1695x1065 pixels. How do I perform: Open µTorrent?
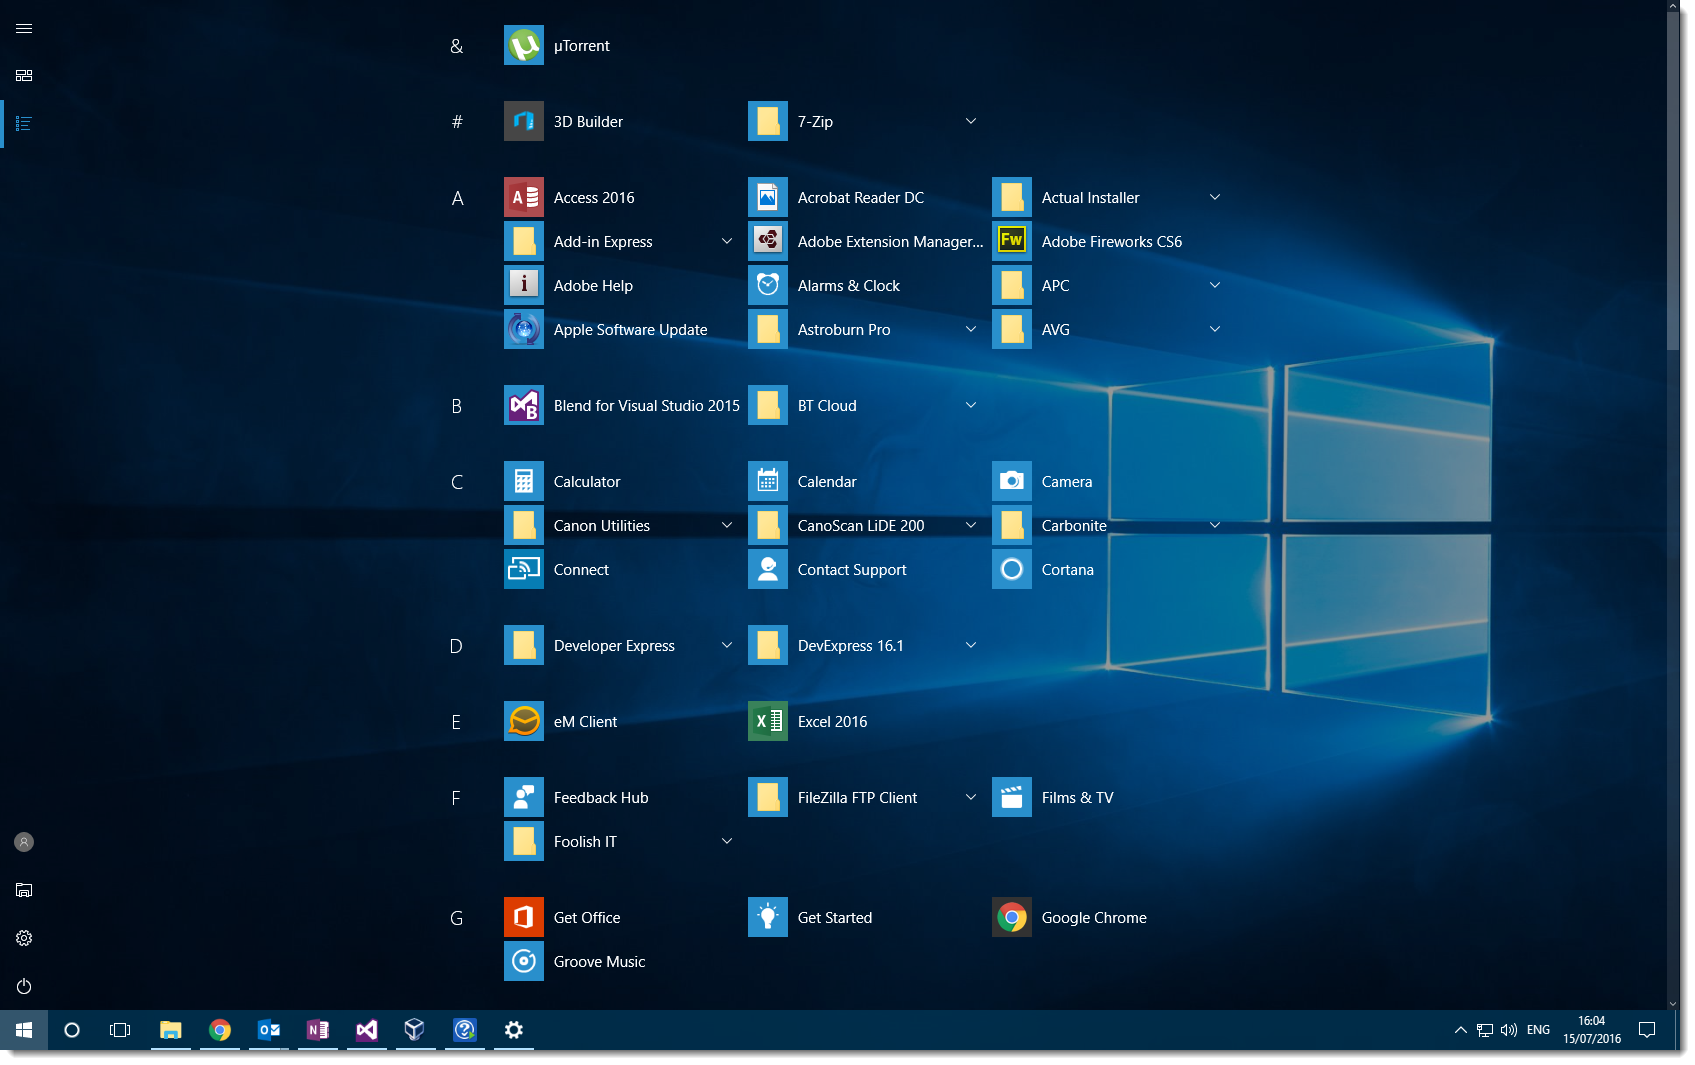[x=580, y=45]
